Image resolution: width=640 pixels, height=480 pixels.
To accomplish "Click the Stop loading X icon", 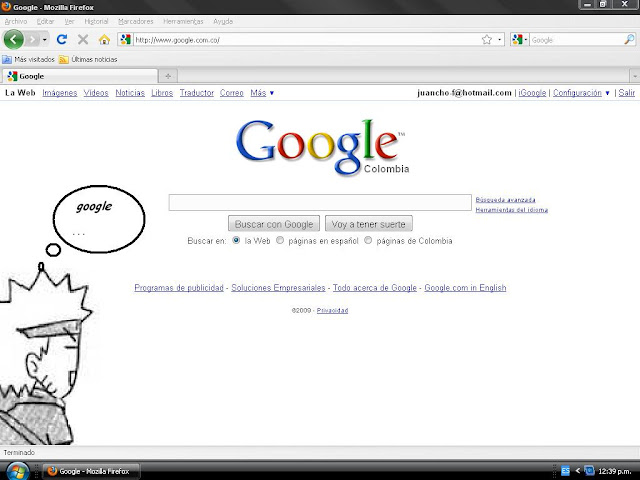I will [x=83, y=40].
